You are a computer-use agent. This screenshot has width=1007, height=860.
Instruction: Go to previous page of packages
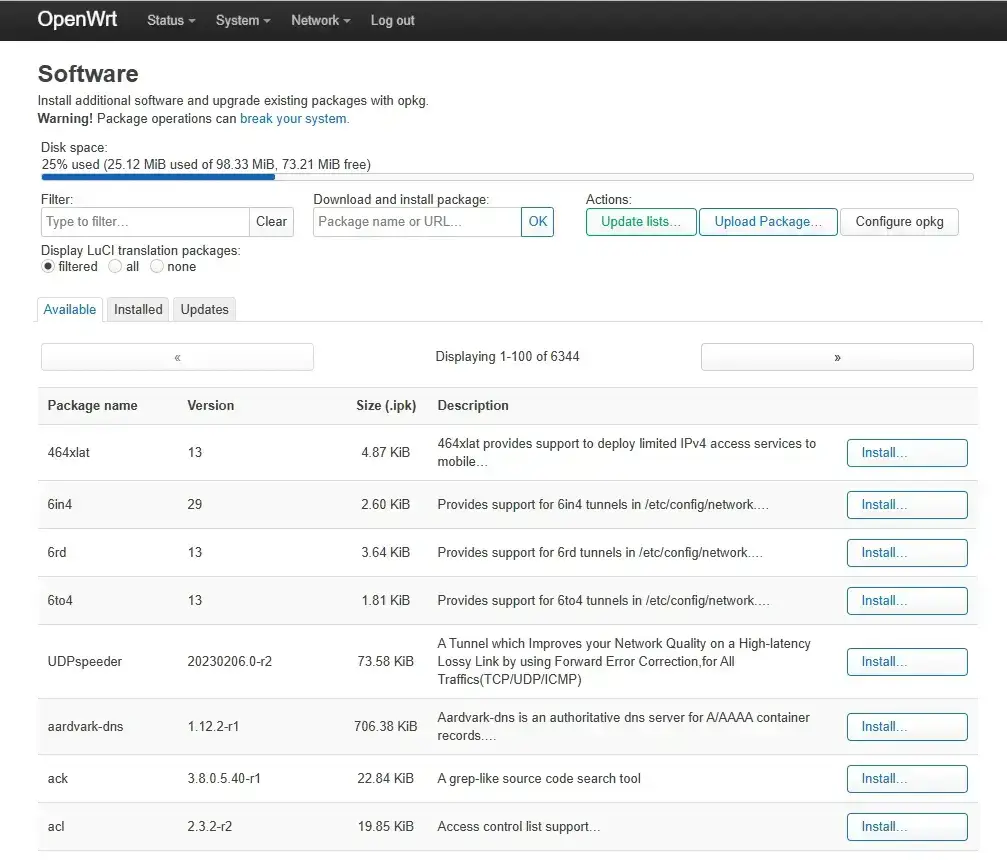[x=177, y=357]
